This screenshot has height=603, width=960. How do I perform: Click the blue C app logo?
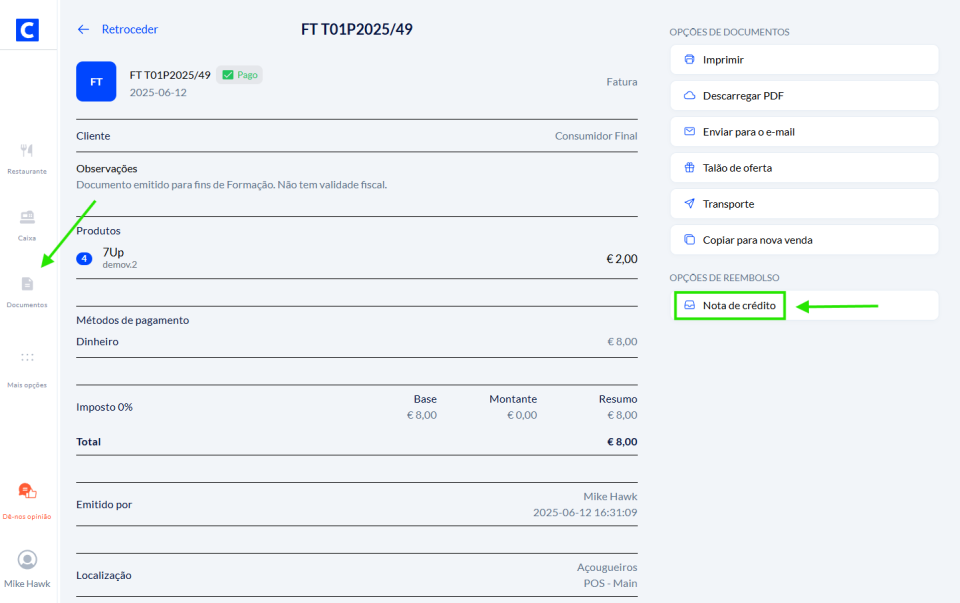coord(28,29)
